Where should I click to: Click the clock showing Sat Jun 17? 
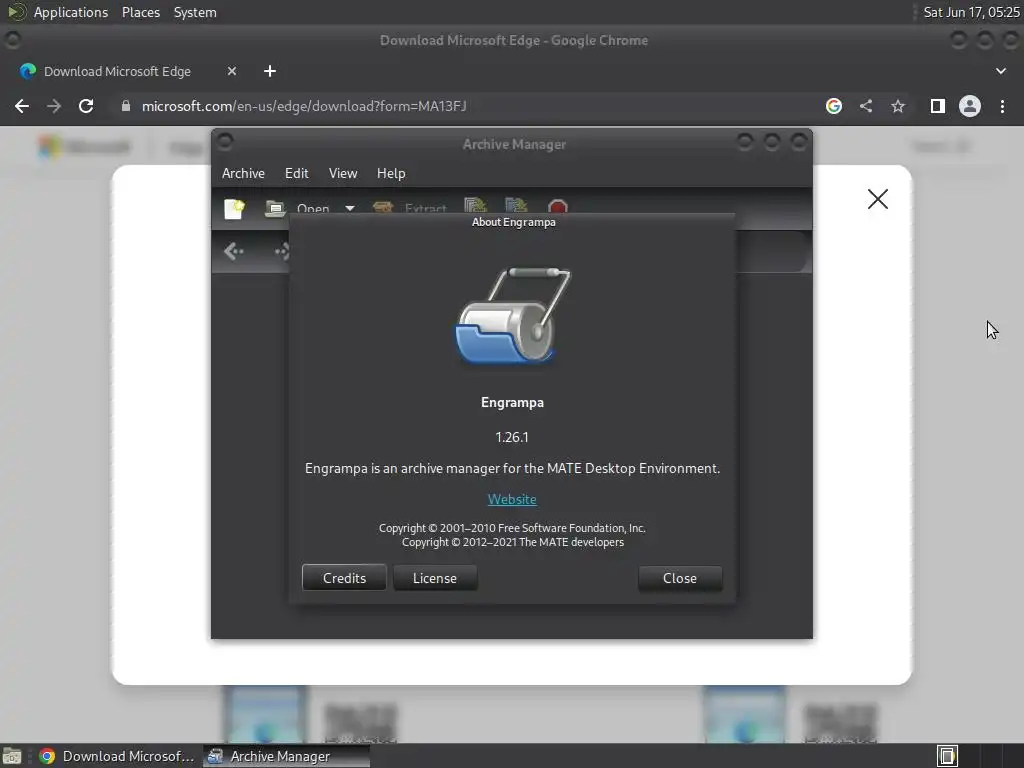[972, 12]
